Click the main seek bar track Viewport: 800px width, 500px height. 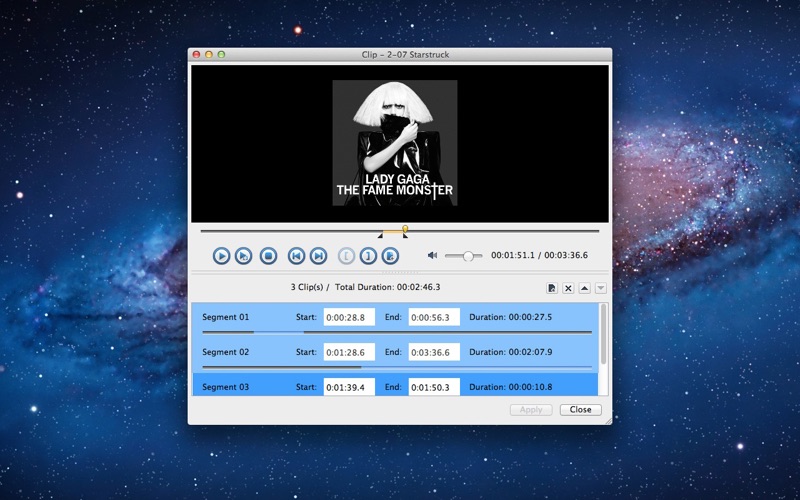click(400, 231)
